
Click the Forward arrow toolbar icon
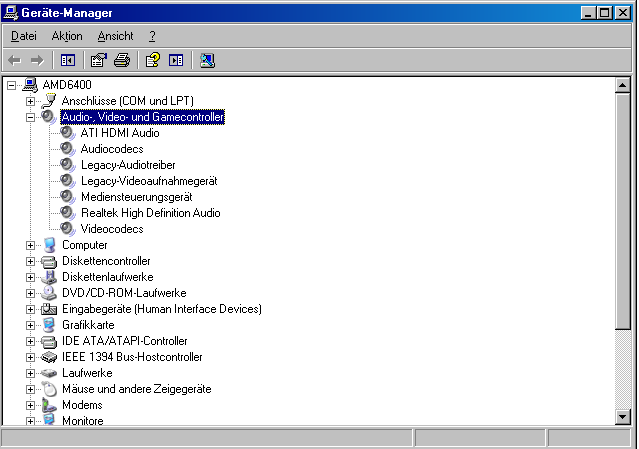(37, 61)
